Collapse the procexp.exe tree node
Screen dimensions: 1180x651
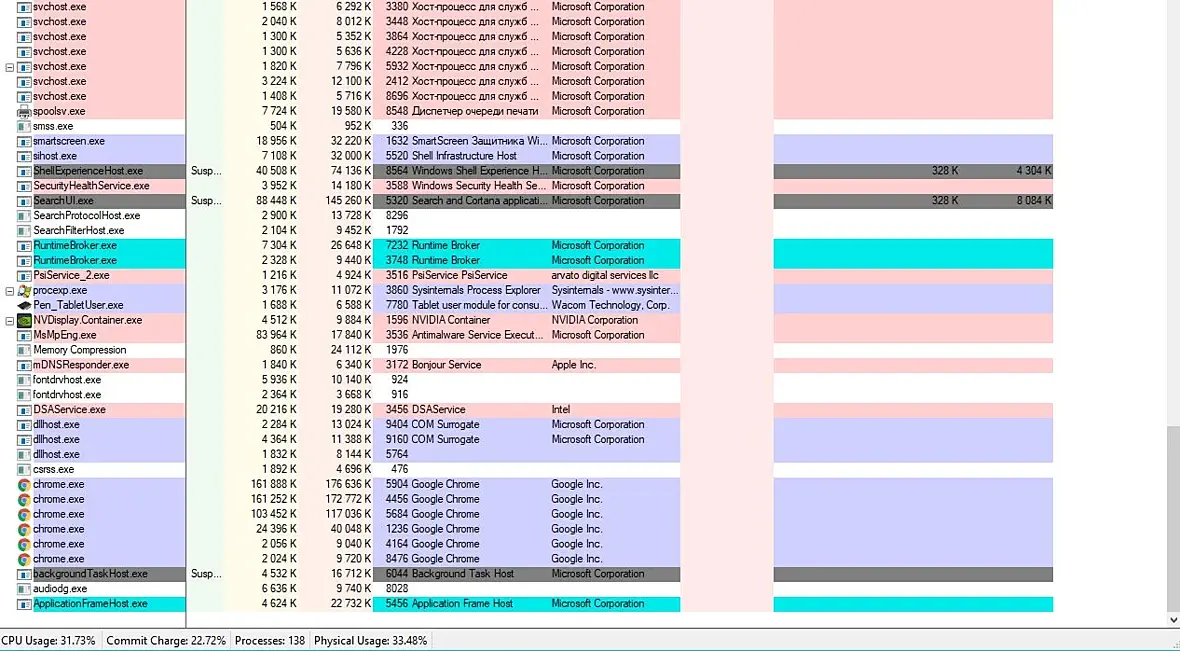point(10,291)
